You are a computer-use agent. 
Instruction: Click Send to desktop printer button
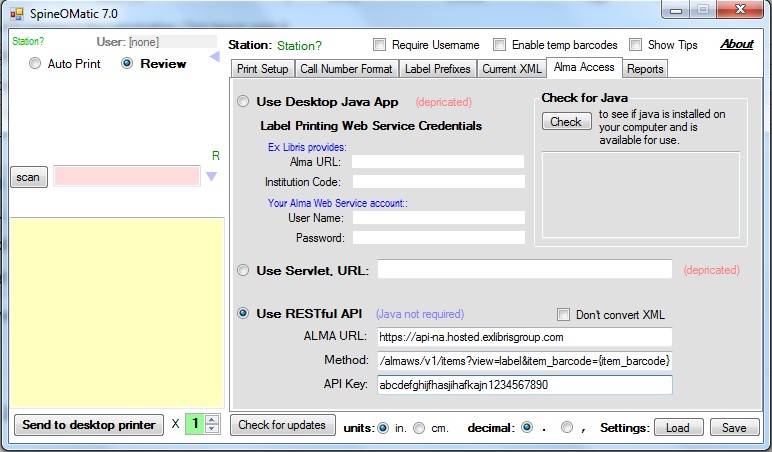coord(89,425)
